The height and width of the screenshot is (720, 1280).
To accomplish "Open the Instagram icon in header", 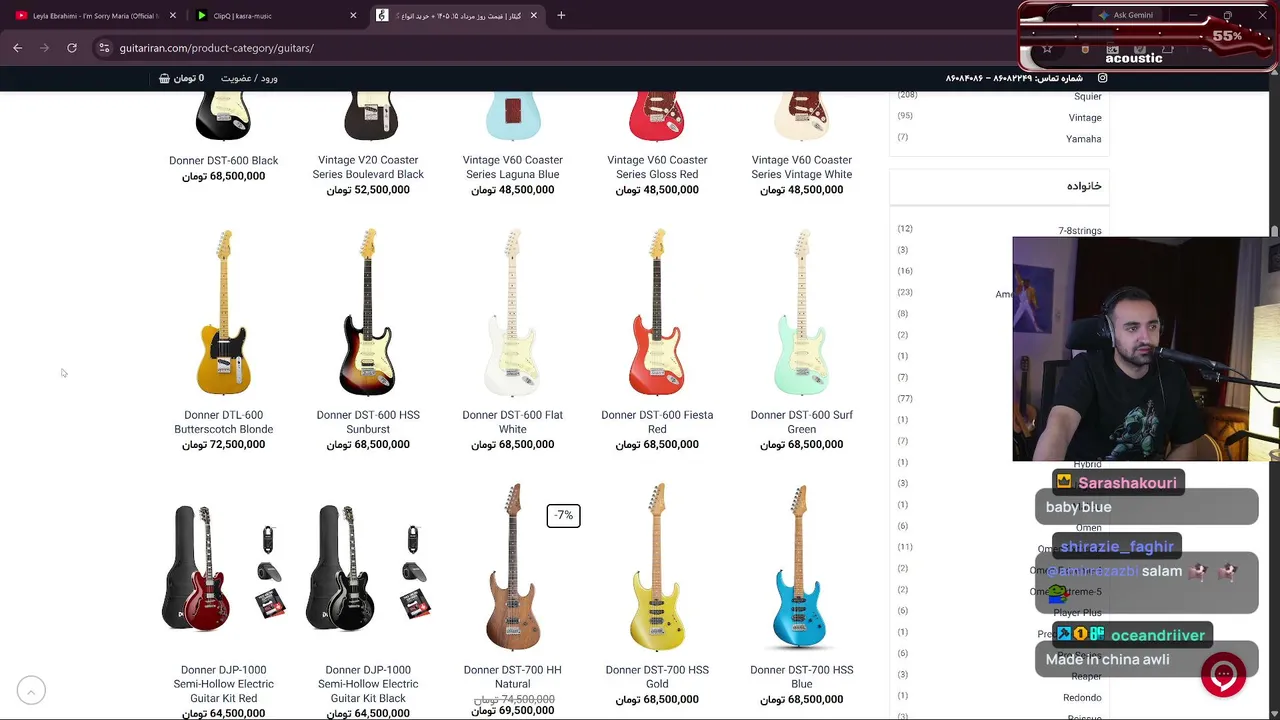I will pyautogui.click(x=1103, y=78).
